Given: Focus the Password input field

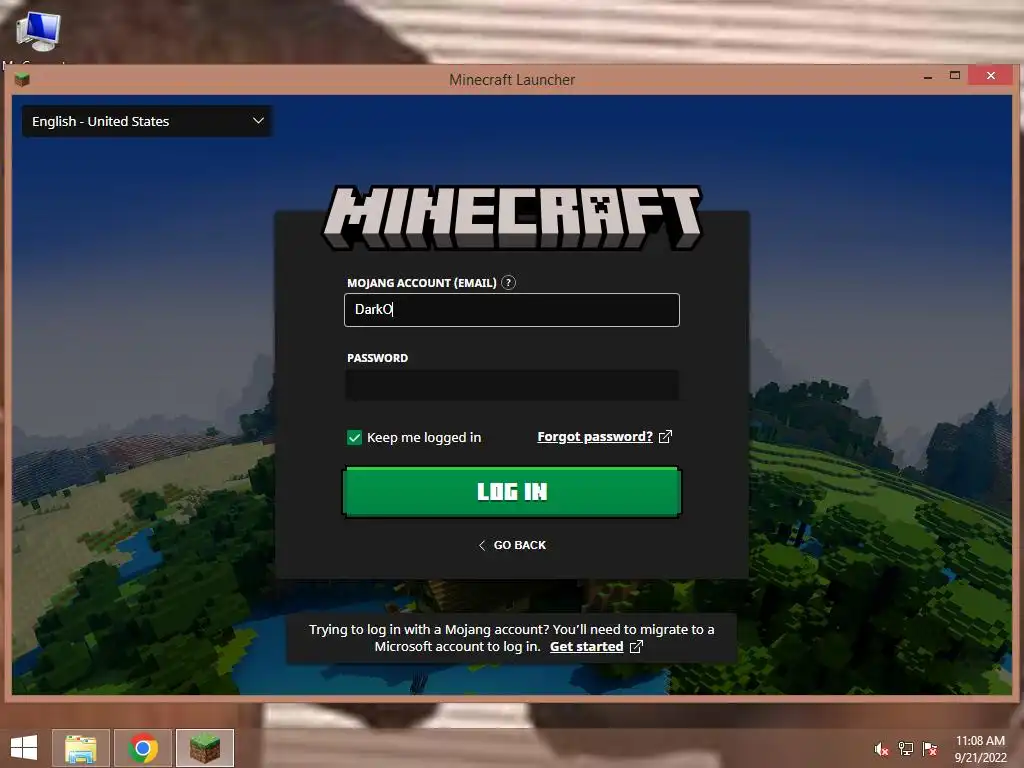Looking at the screenshot, I should point(511,385).
